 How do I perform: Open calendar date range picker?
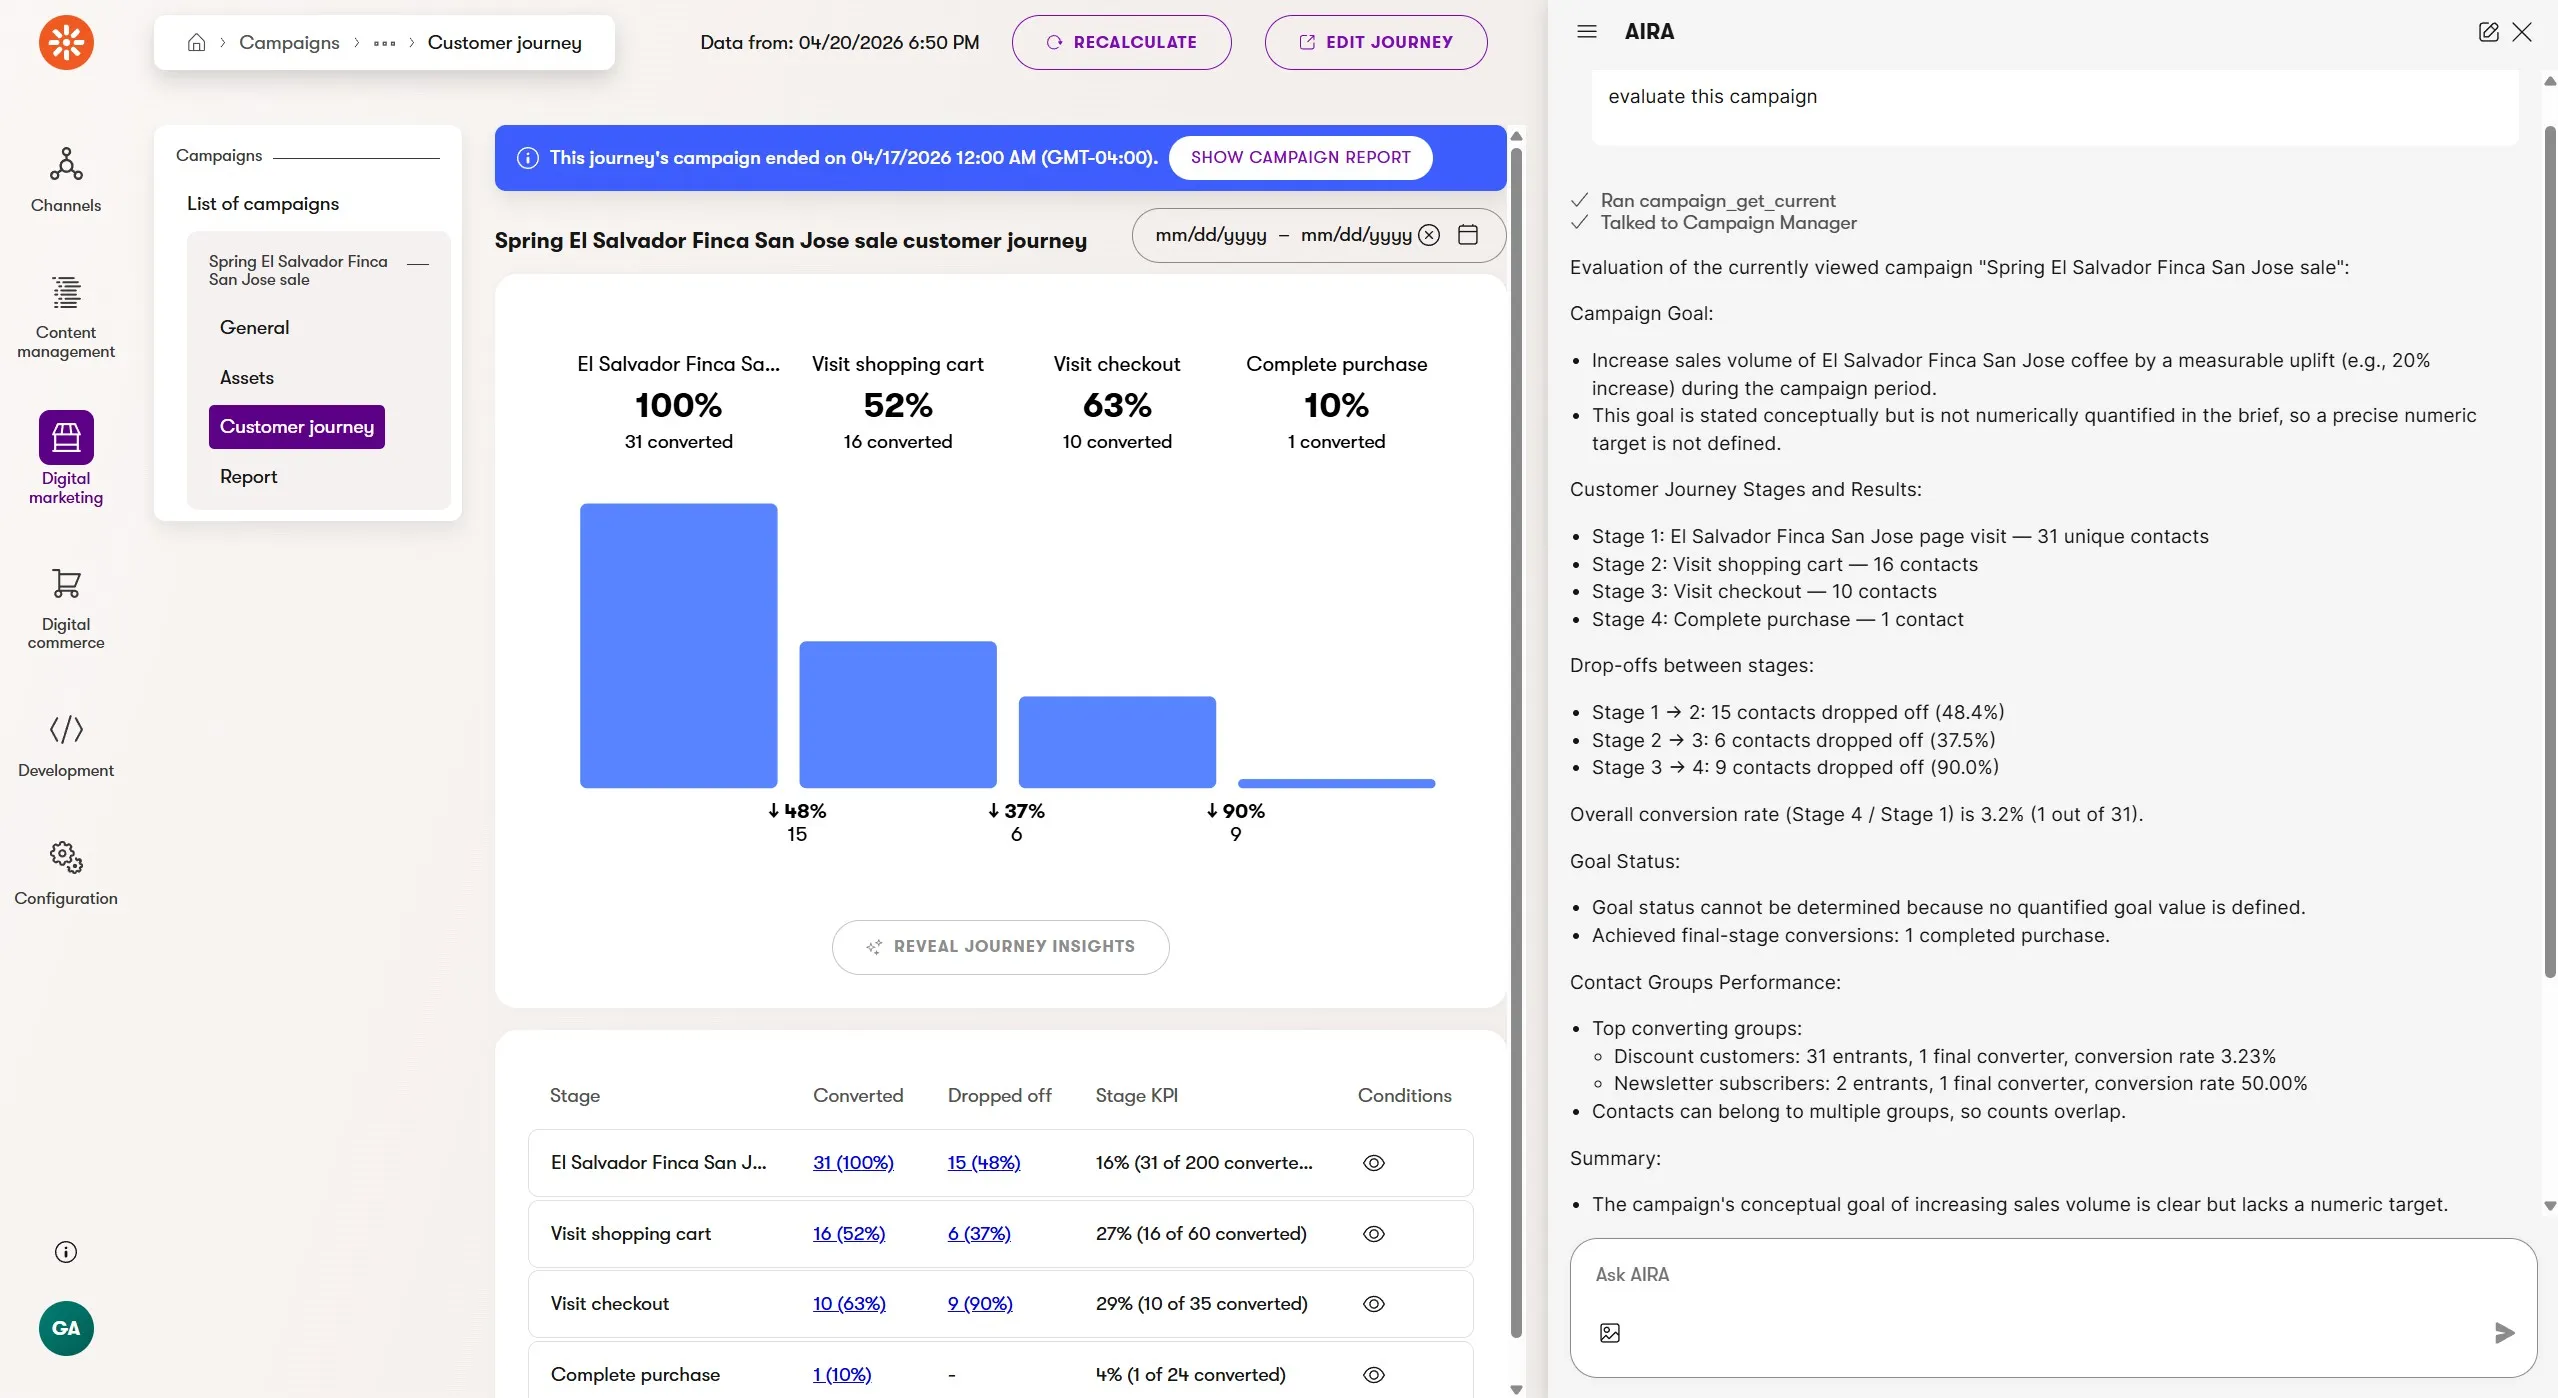point(1468,235)
